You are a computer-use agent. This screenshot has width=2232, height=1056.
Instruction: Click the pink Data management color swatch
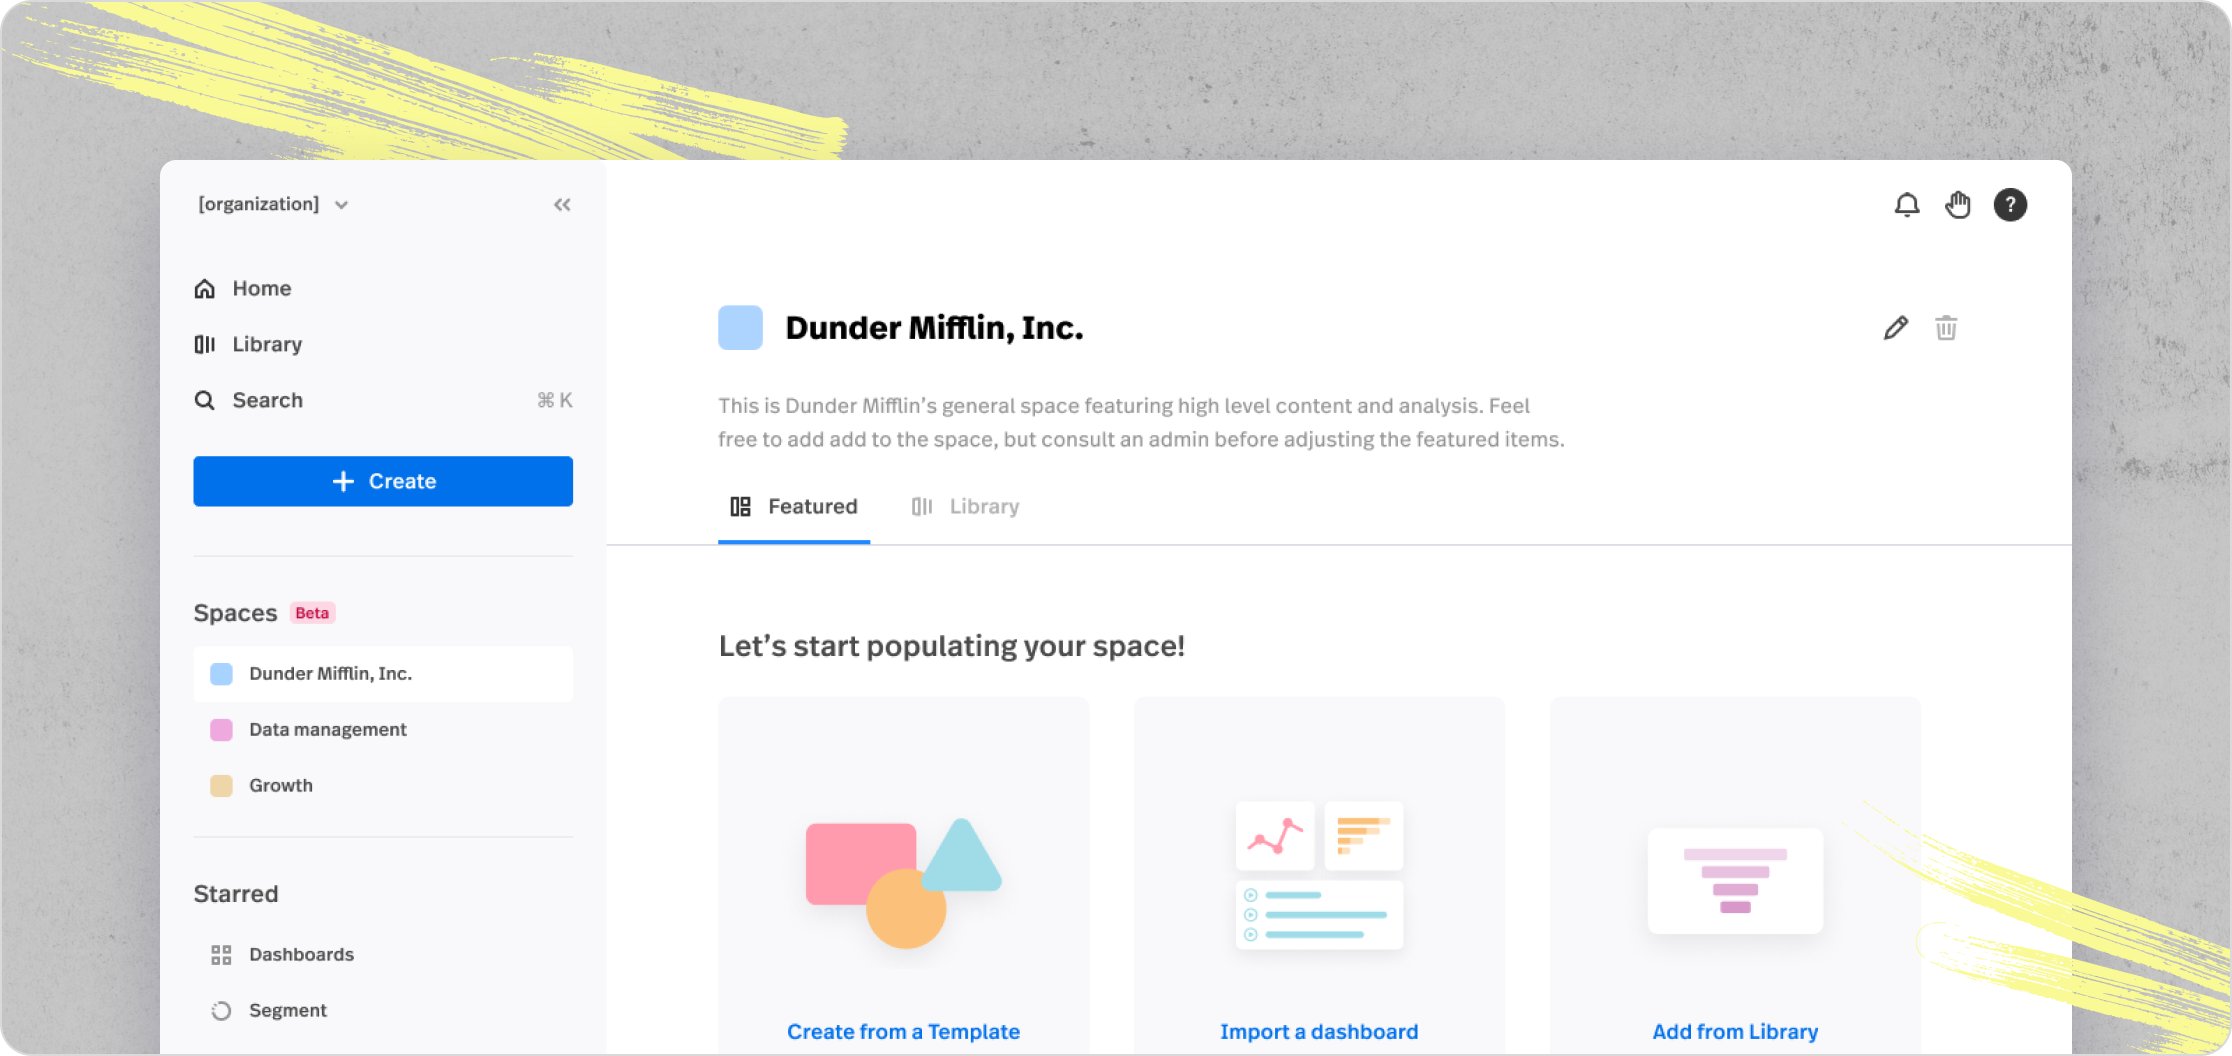click(x=221, y=730)
